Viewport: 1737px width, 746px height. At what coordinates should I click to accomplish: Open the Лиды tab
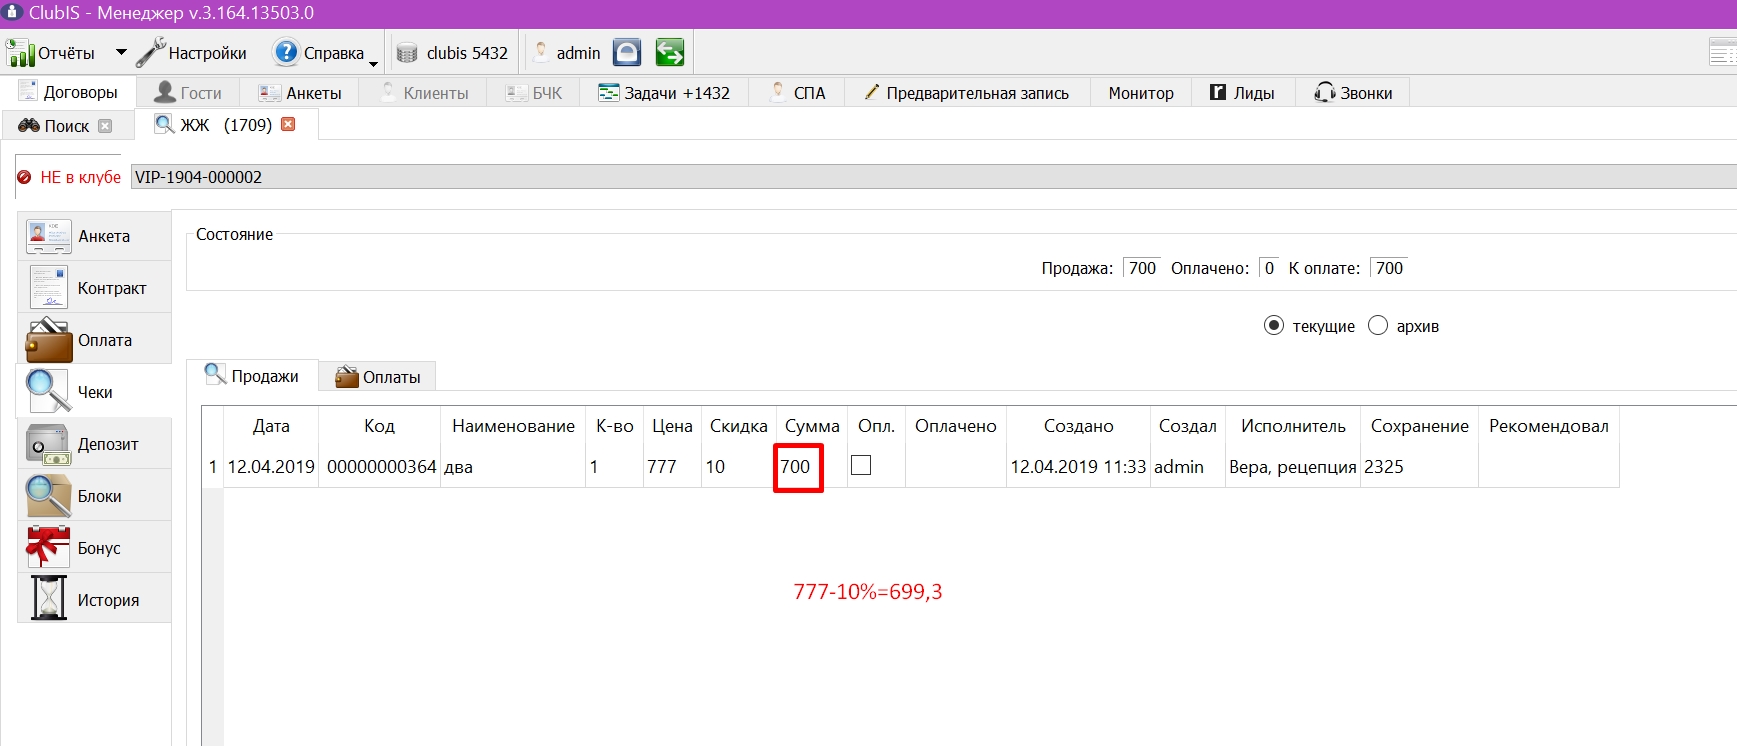pos(1243,92)
